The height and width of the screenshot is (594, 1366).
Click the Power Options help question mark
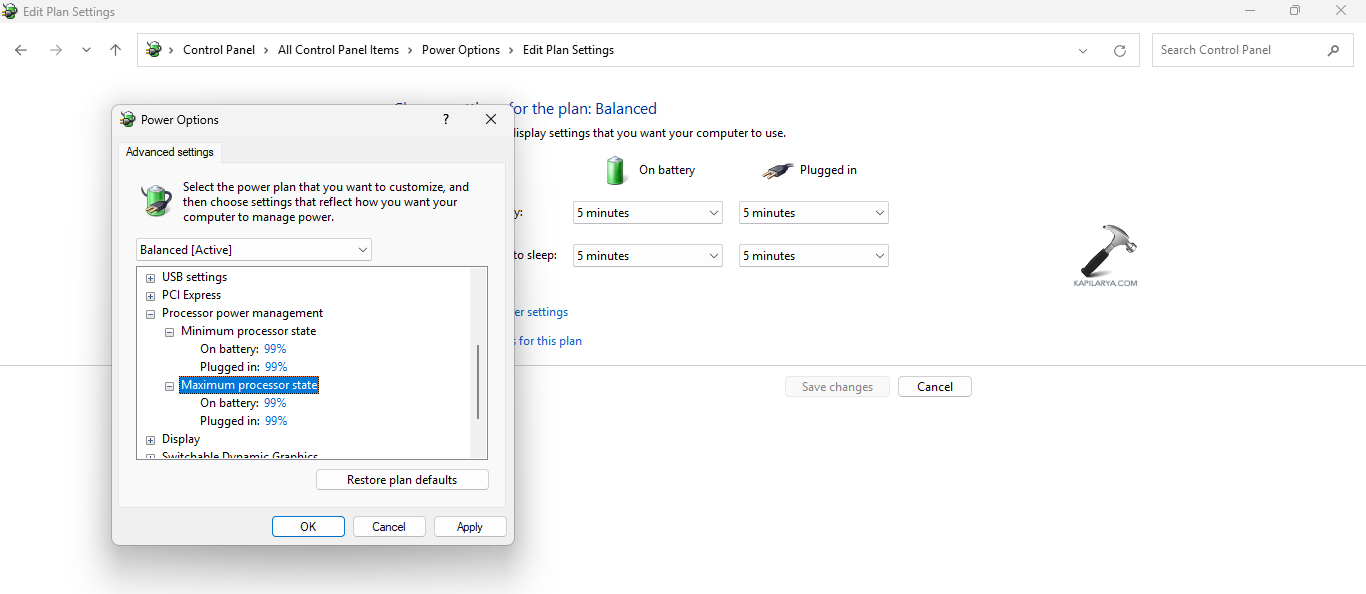[445, 118]
